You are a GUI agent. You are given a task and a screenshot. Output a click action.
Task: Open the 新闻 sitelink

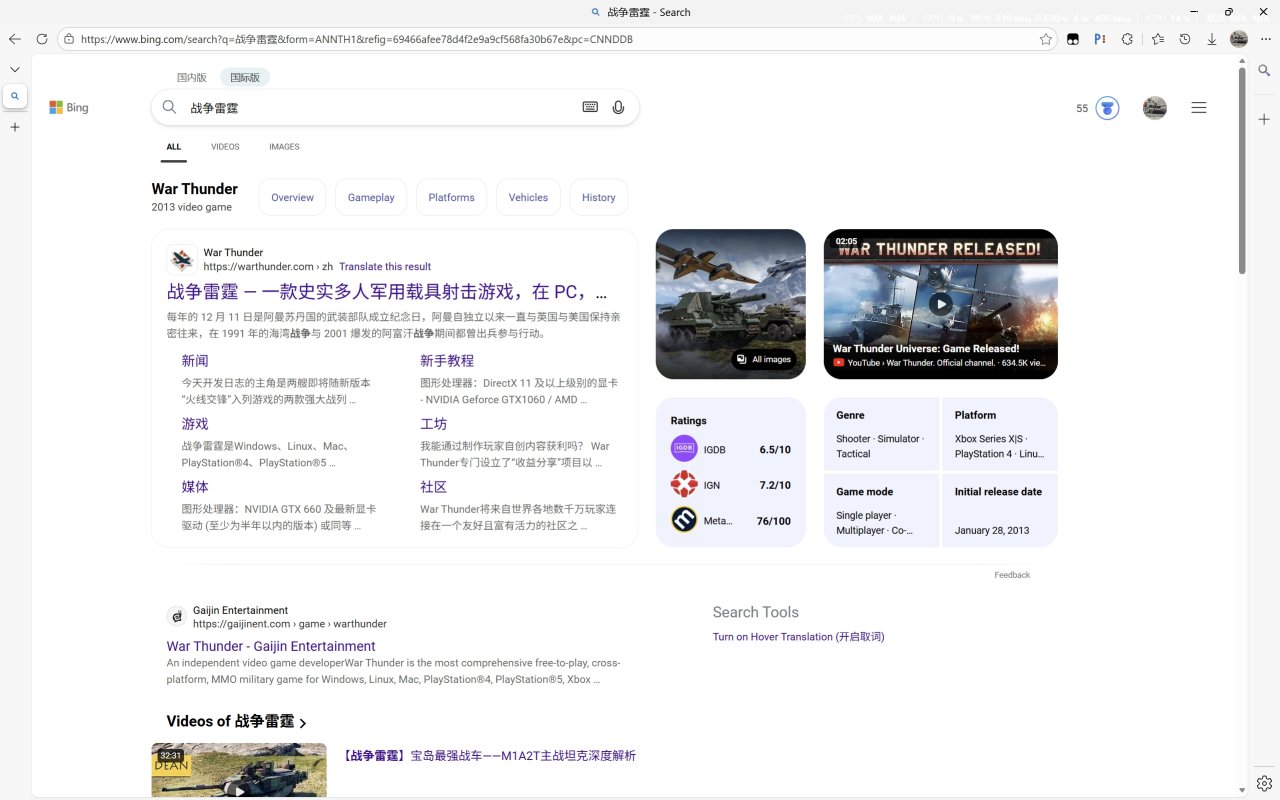point(195,361)
